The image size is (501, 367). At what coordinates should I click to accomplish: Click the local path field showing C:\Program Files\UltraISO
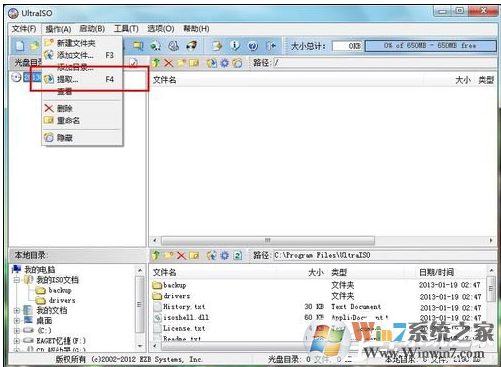pos(384,255)
